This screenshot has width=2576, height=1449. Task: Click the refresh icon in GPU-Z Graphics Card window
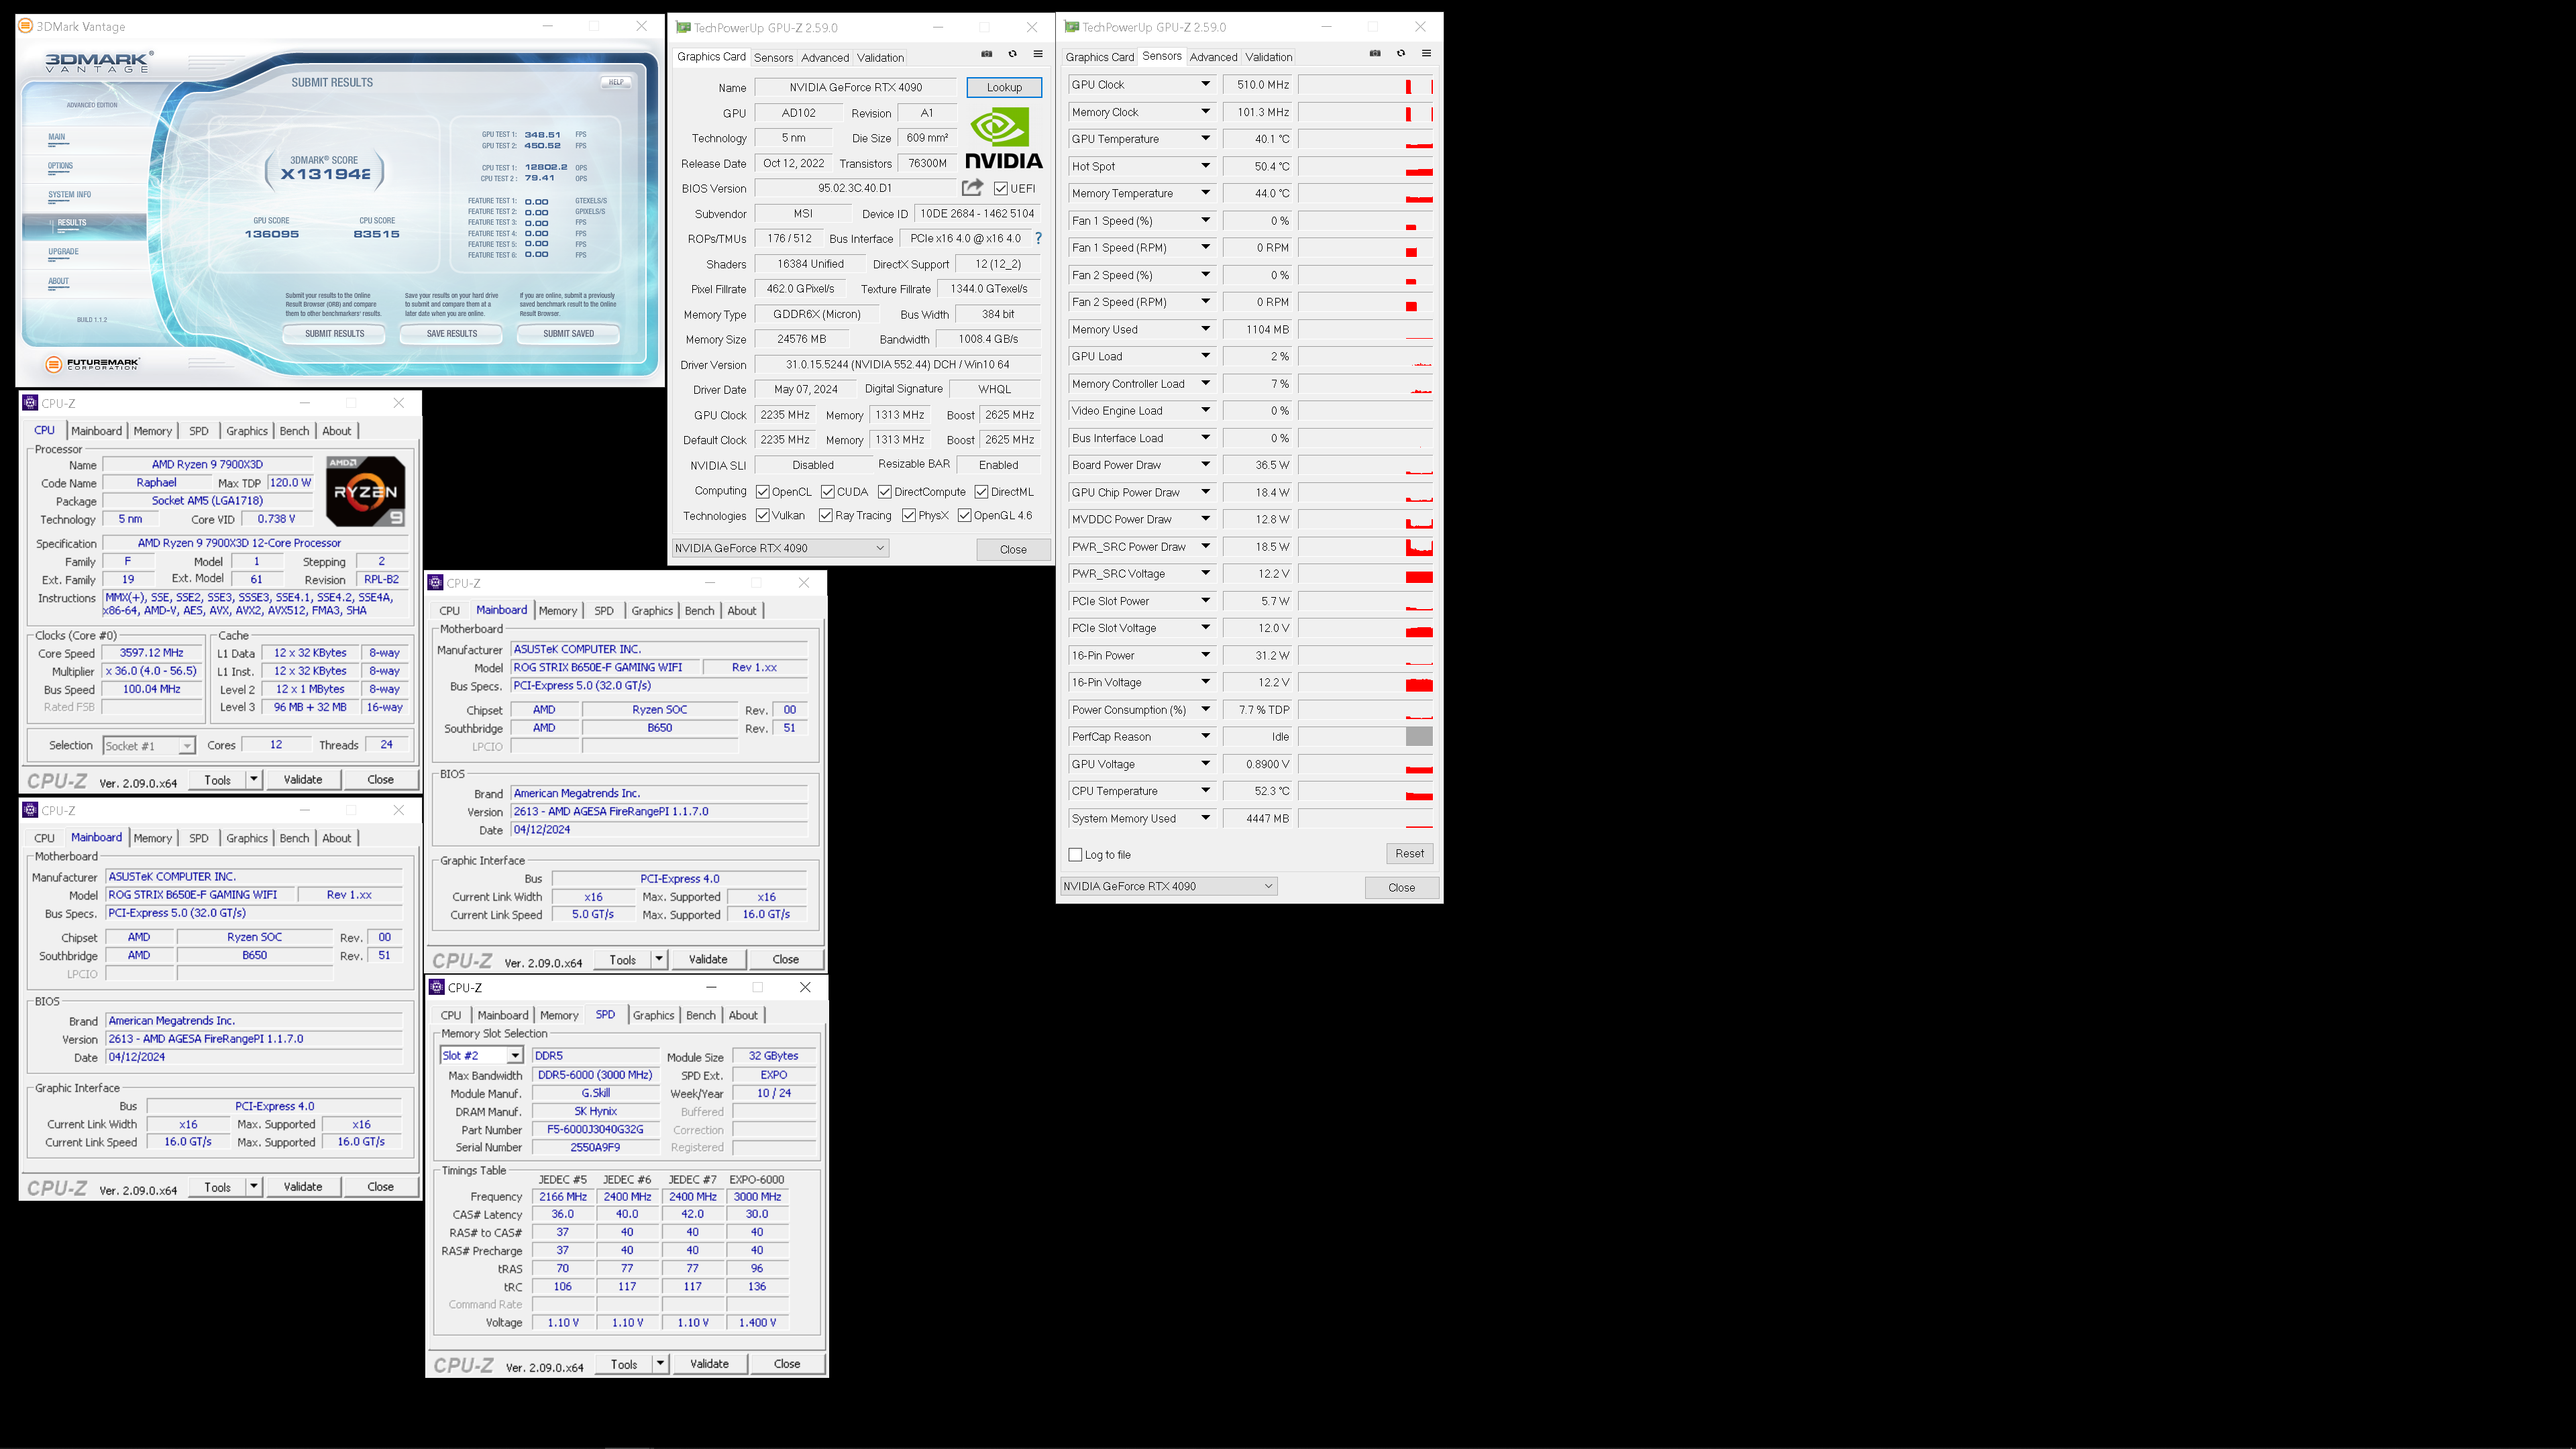click(x=1012, y=54)
